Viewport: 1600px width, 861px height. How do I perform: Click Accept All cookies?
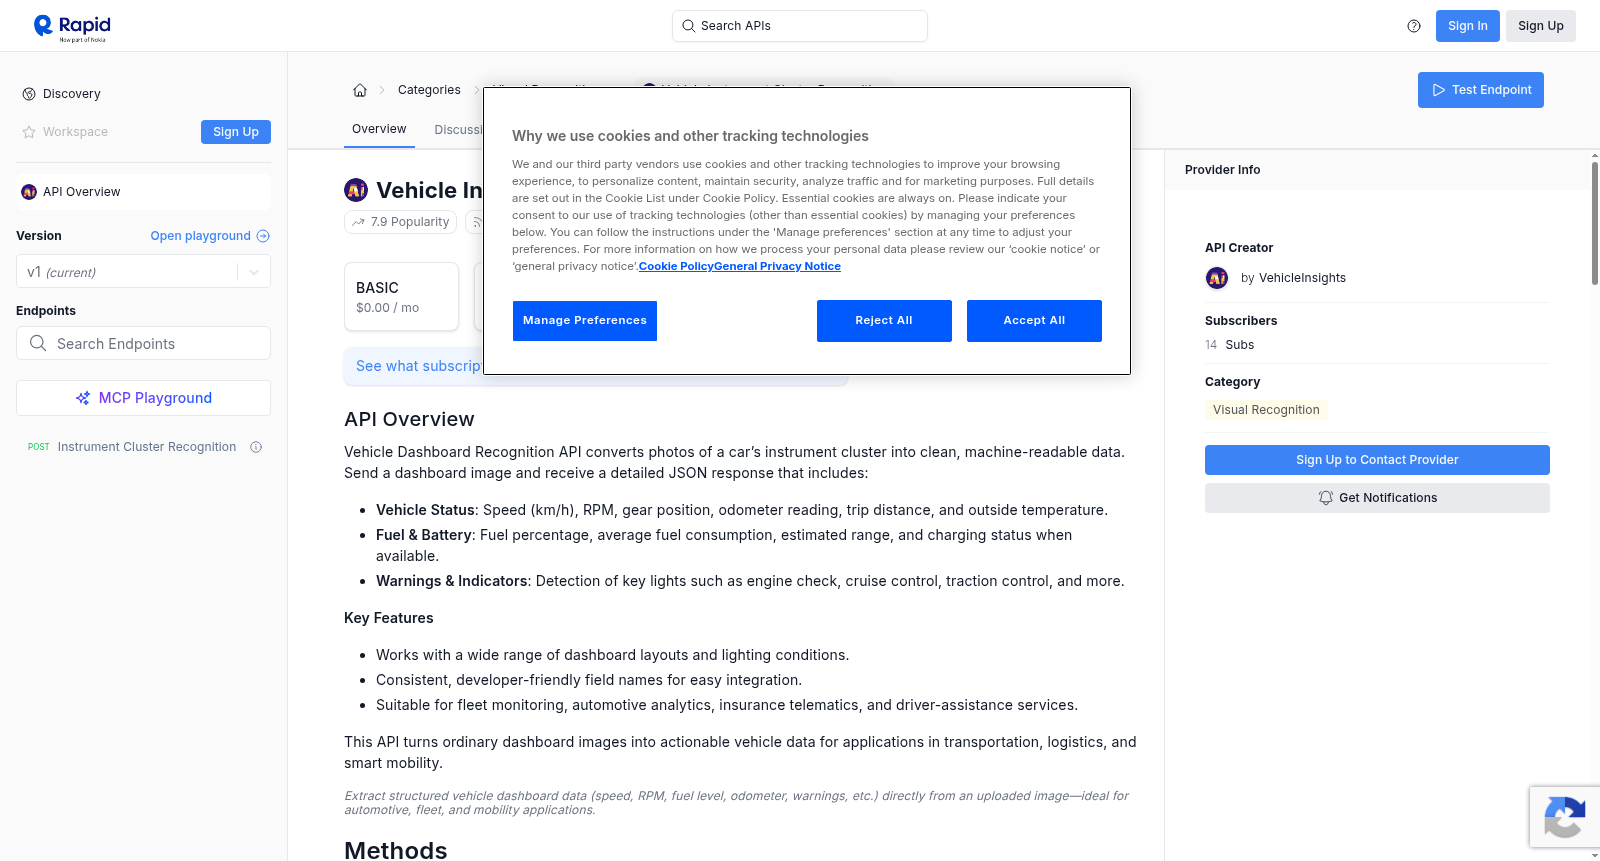[1034, 321]
